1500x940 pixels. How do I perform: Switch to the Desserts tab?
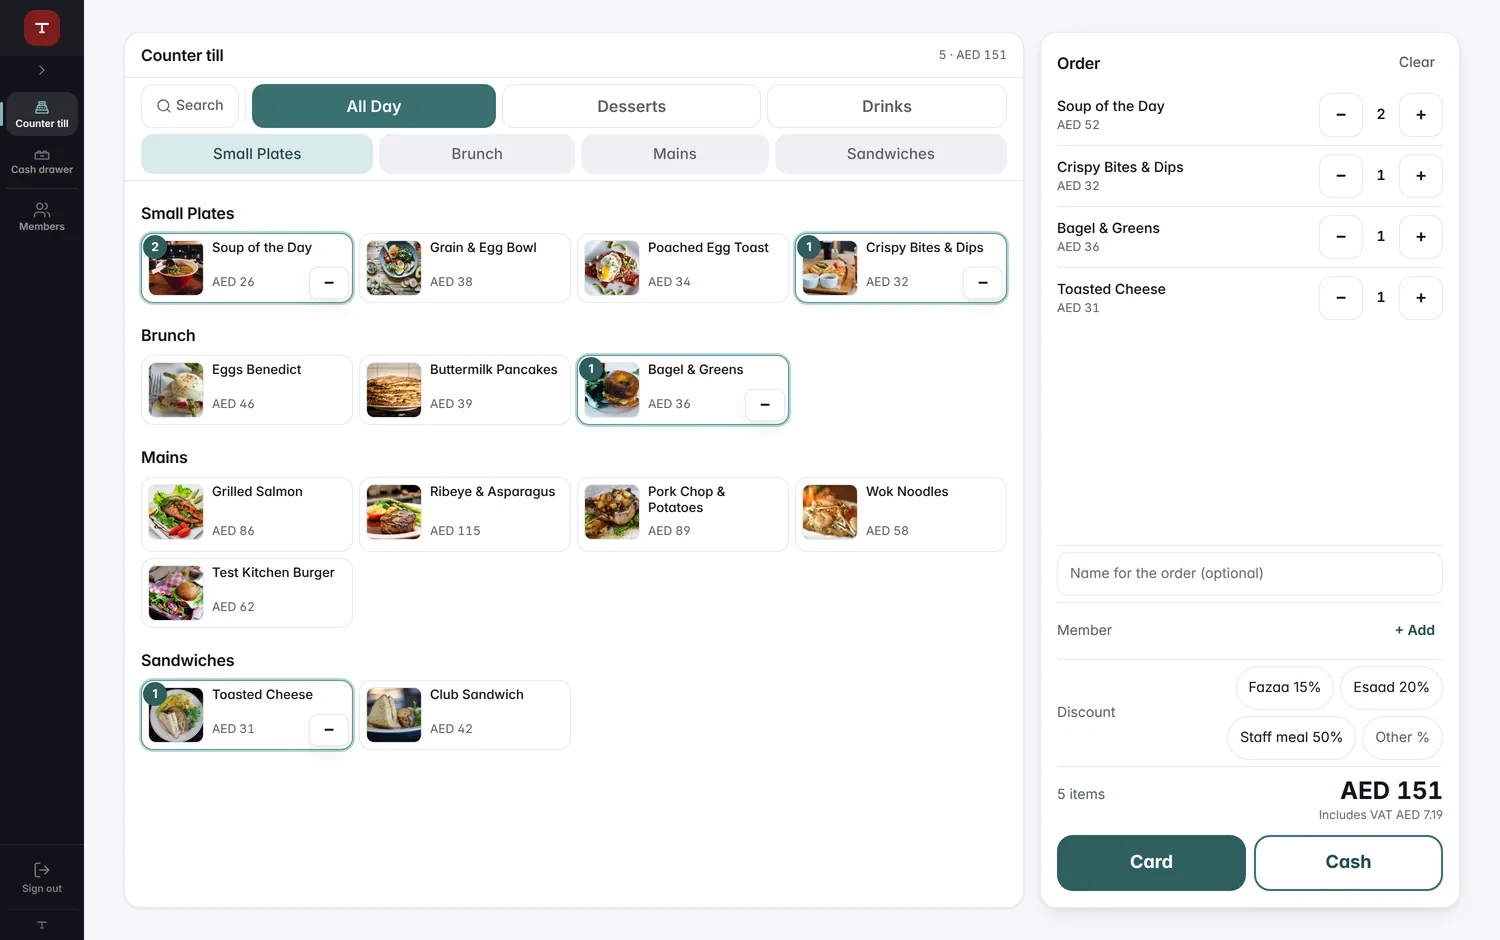pos(631,106)
